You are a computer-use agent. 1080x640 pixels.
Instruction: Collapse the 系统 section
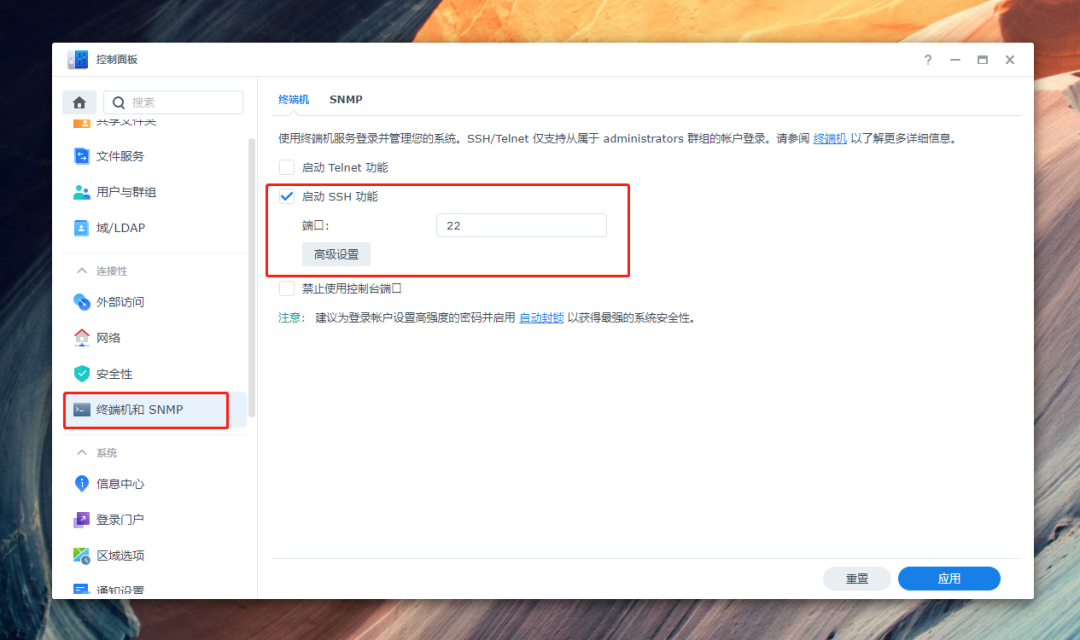click(82, 453)
